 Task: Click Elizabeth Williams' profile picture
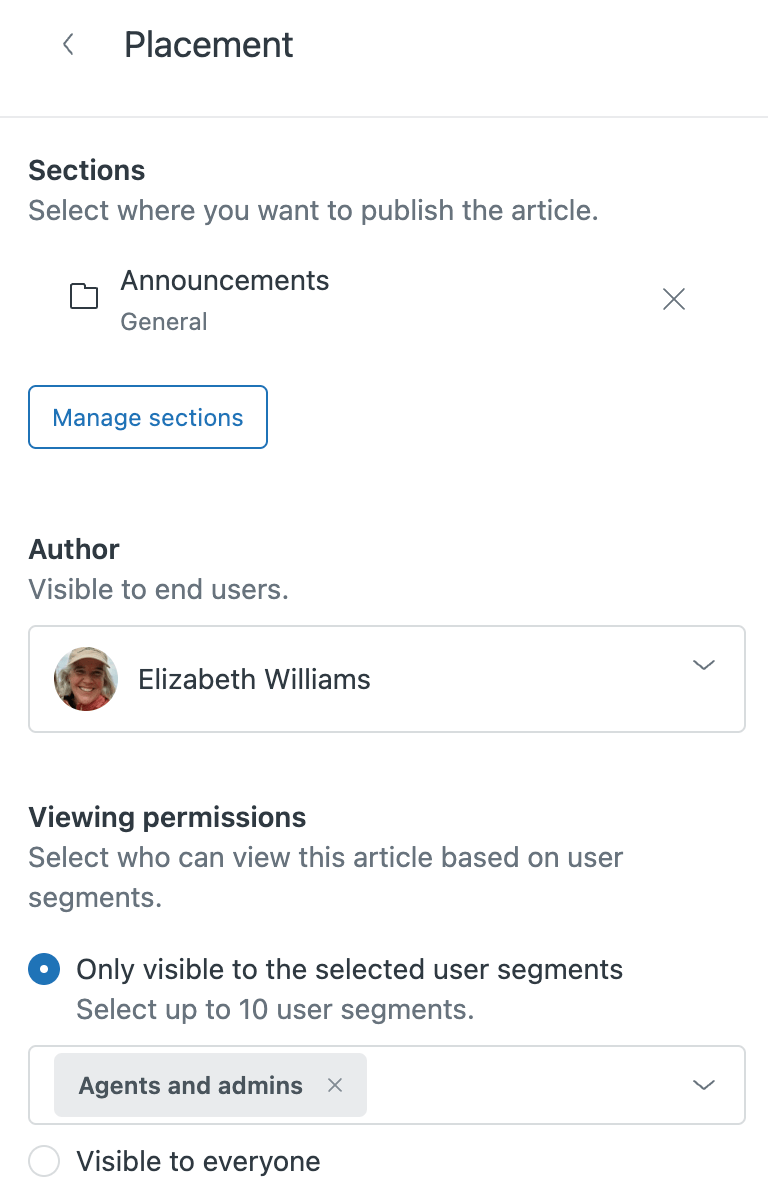pyautogui.click(x=85, y=678)
